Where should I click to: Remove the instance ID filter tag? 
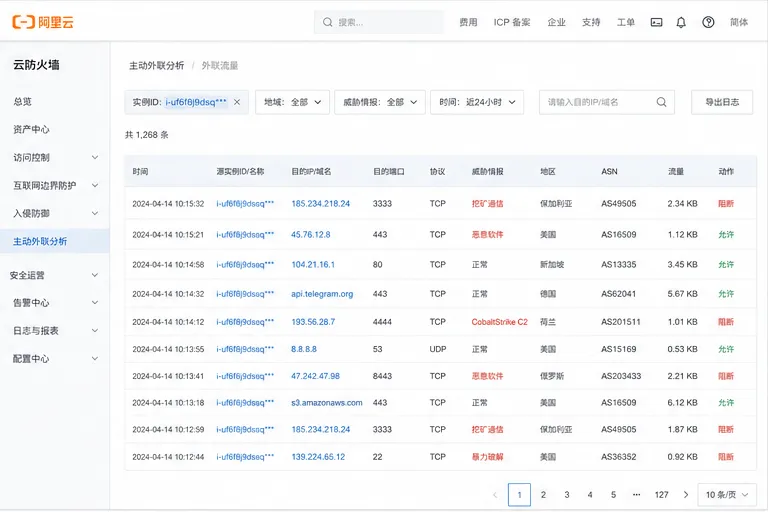[x=237, y=102]
